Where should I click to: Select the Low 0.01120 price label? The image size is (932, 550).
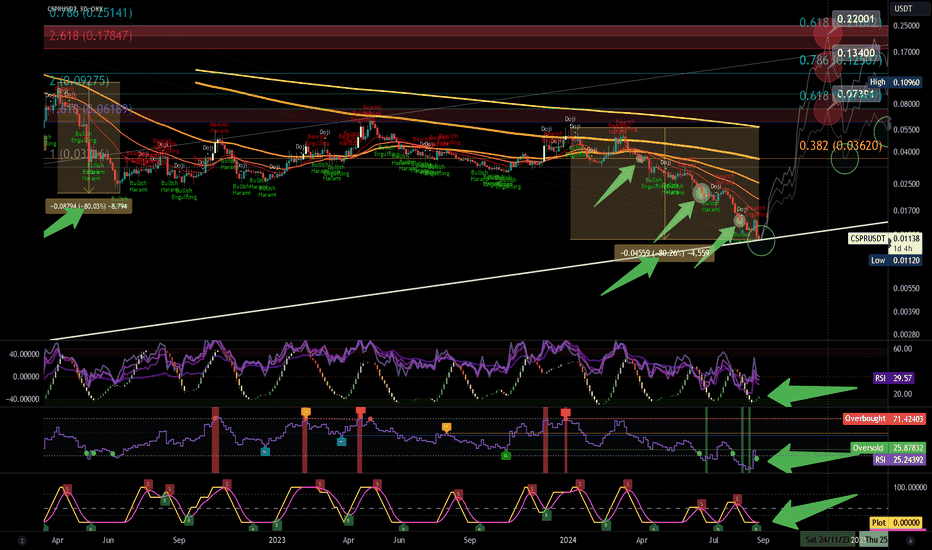(895, 260)
